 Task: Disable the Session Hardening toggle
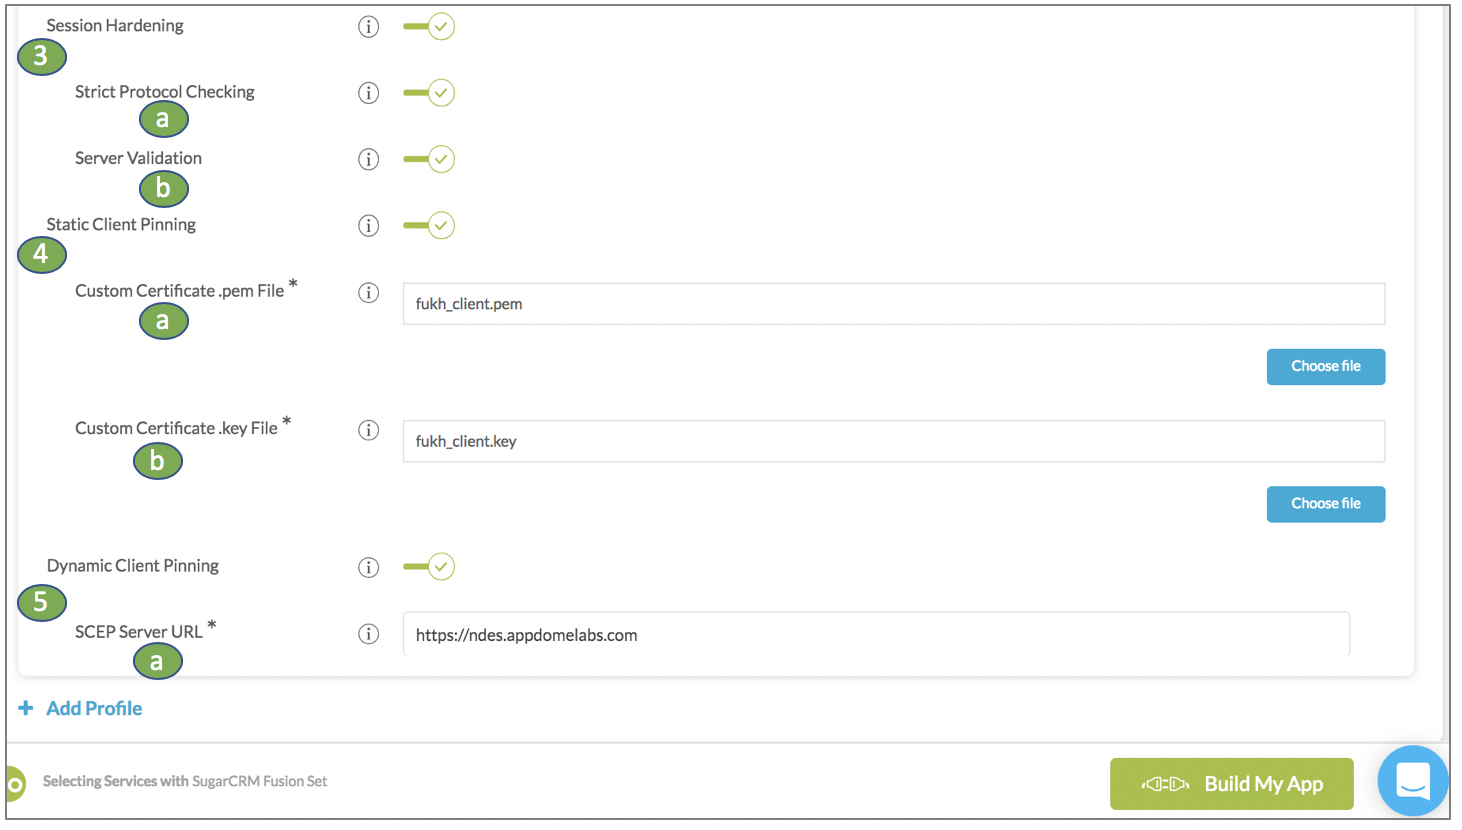click(430, 27)
